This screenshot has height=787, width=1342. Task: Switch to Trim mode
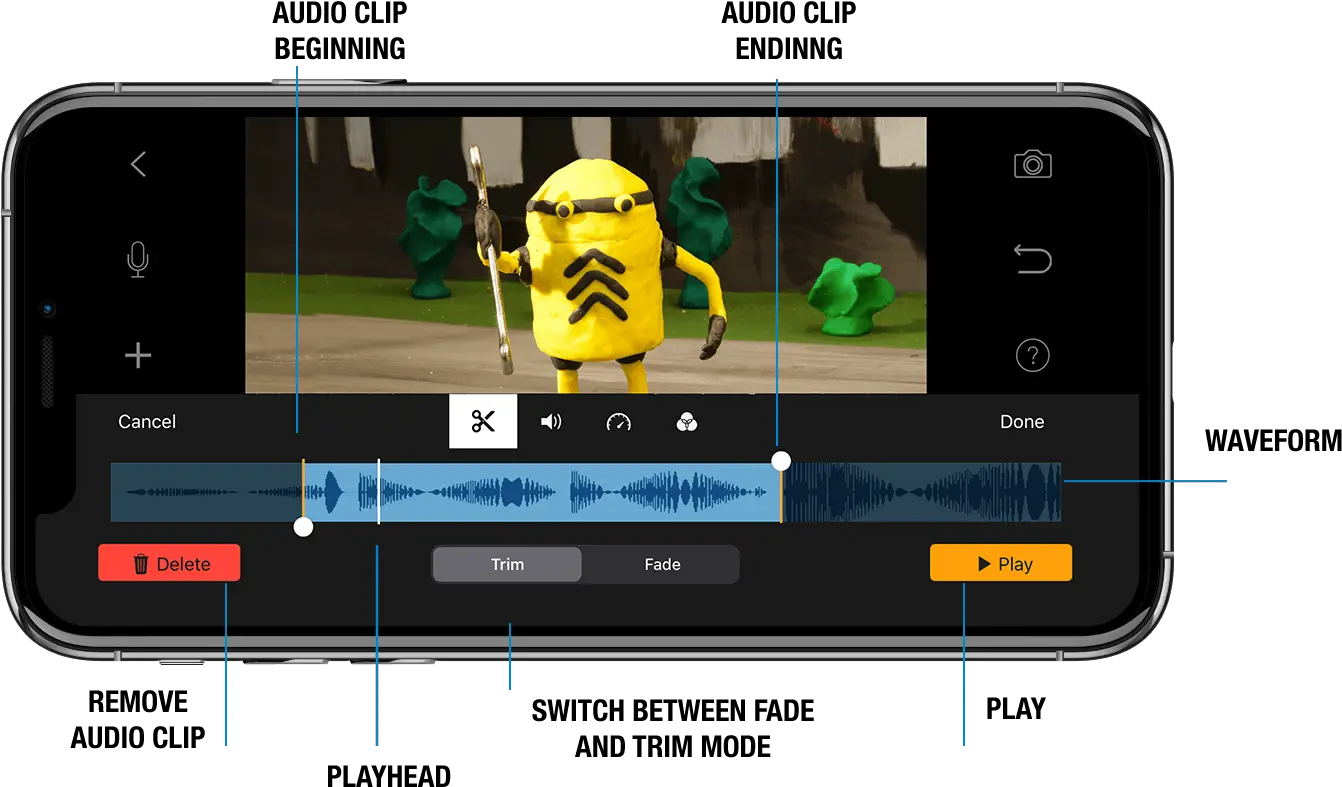click(x=507, y=564)
